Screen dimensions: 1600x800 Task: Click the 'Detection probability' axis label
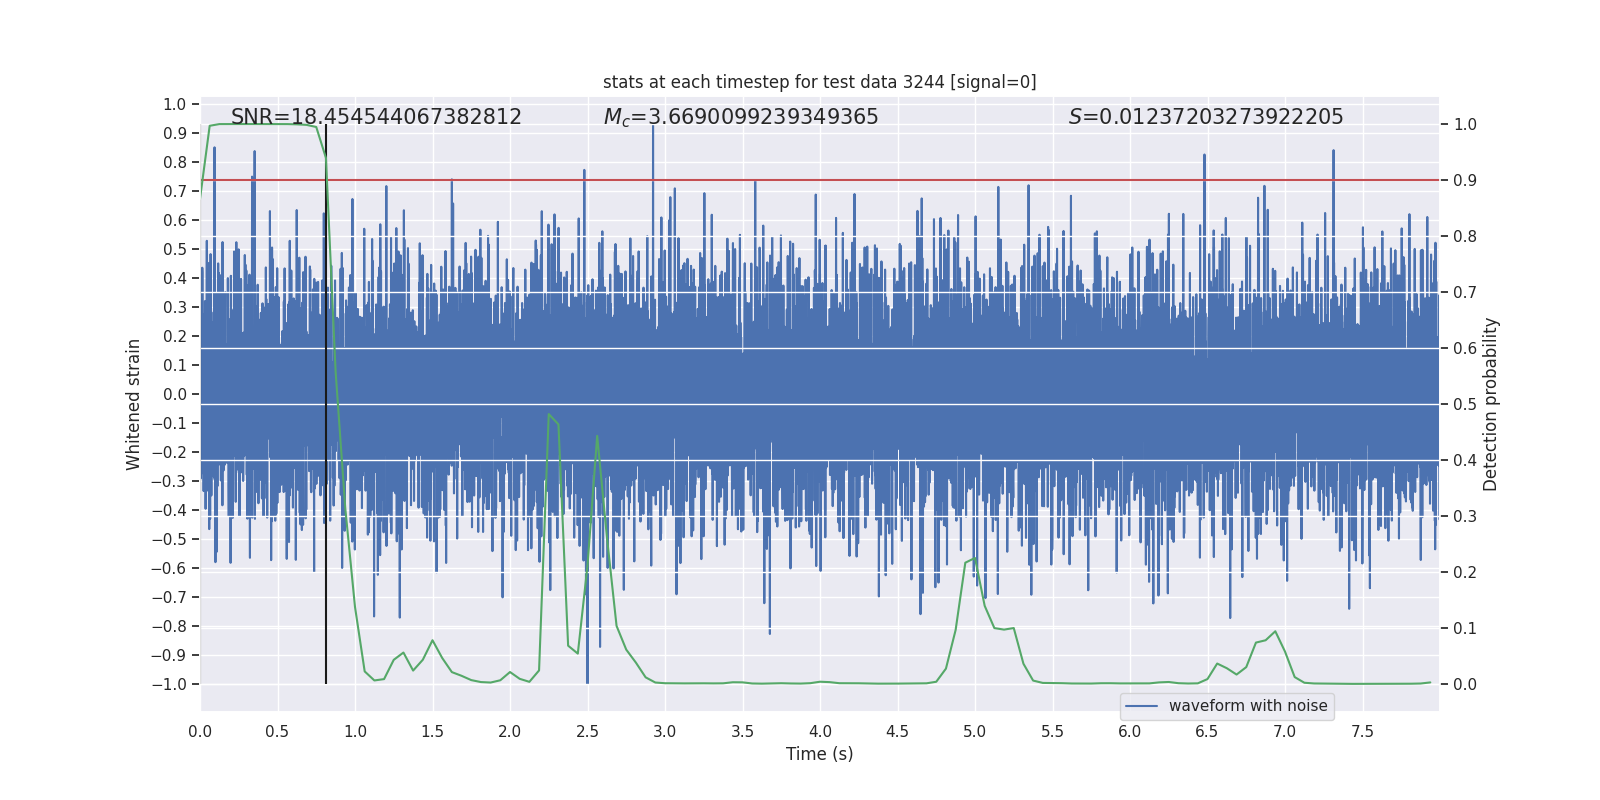[1491, 404]
